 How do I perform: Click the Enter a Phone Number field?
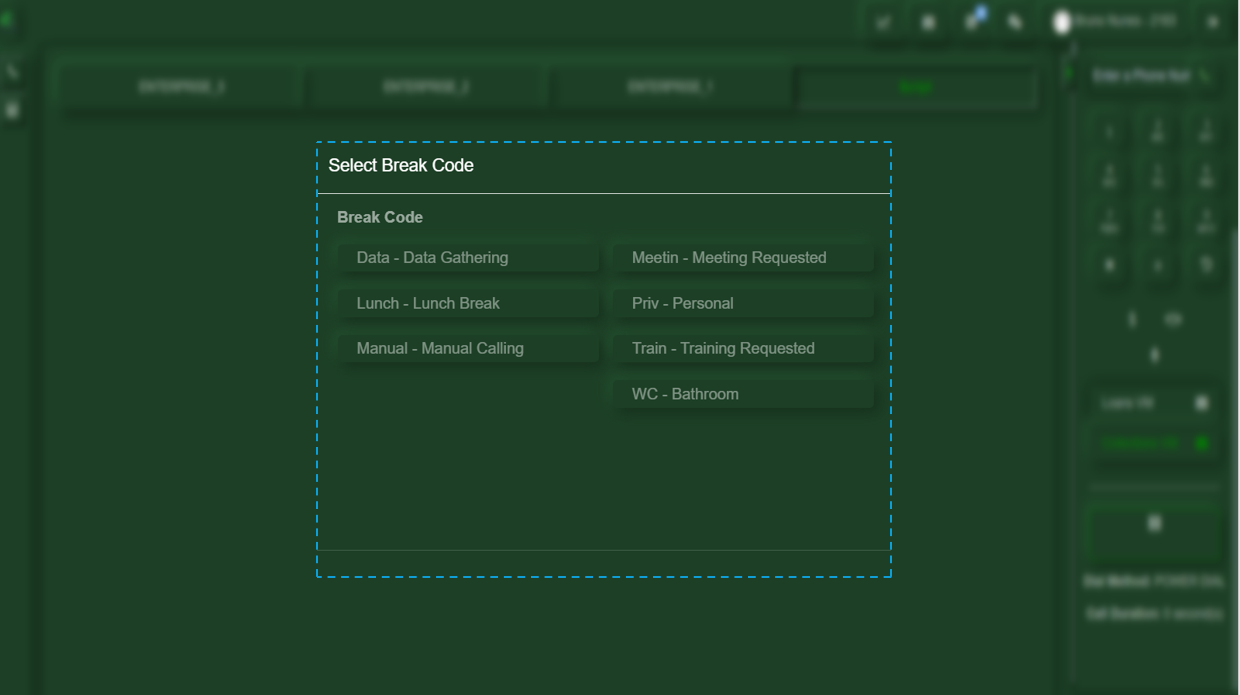(1140, 76)
